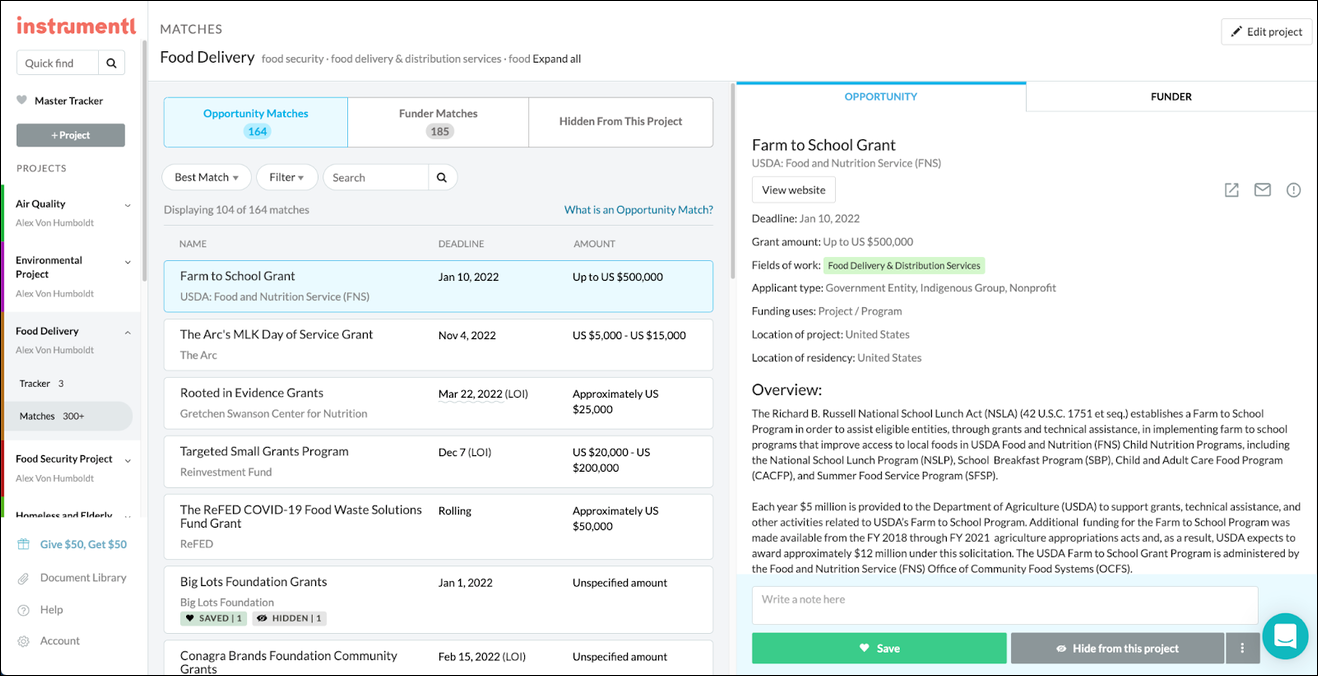Click the envelope email icon
The width and height of the screenshot is (1318, 676).
[x=1263, y=190]
